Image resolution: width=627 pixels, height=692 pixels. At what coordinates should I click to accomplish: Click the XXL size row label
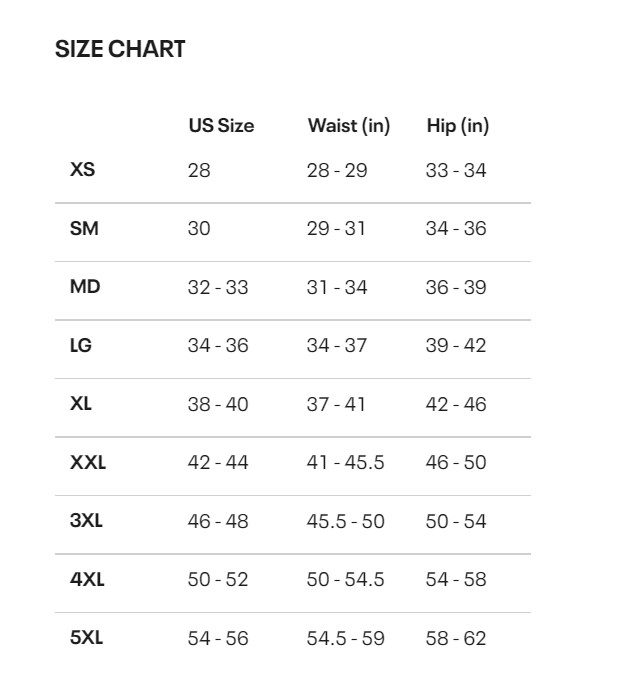coord(88,463)
